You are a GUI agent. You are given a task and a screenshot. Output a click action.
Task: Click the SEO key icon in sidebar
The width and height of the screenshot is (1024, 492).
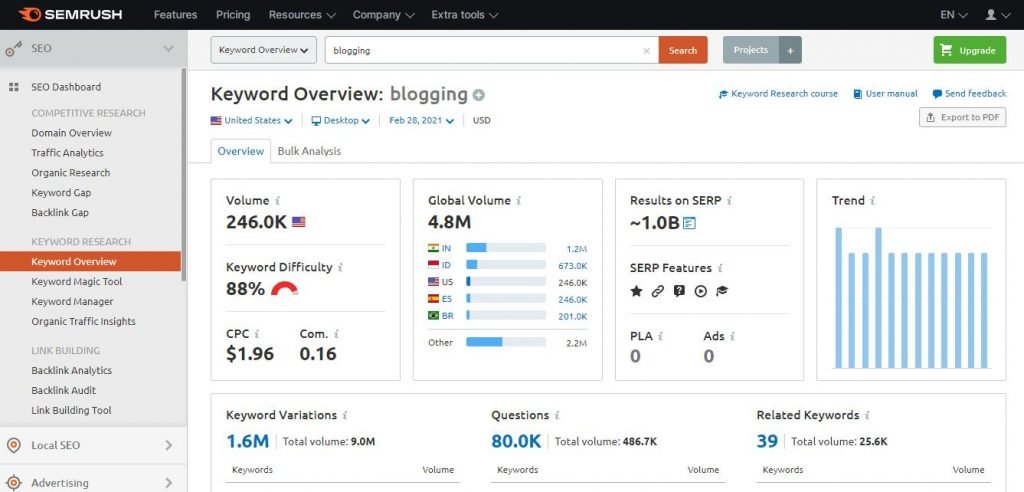pos(14,49)
